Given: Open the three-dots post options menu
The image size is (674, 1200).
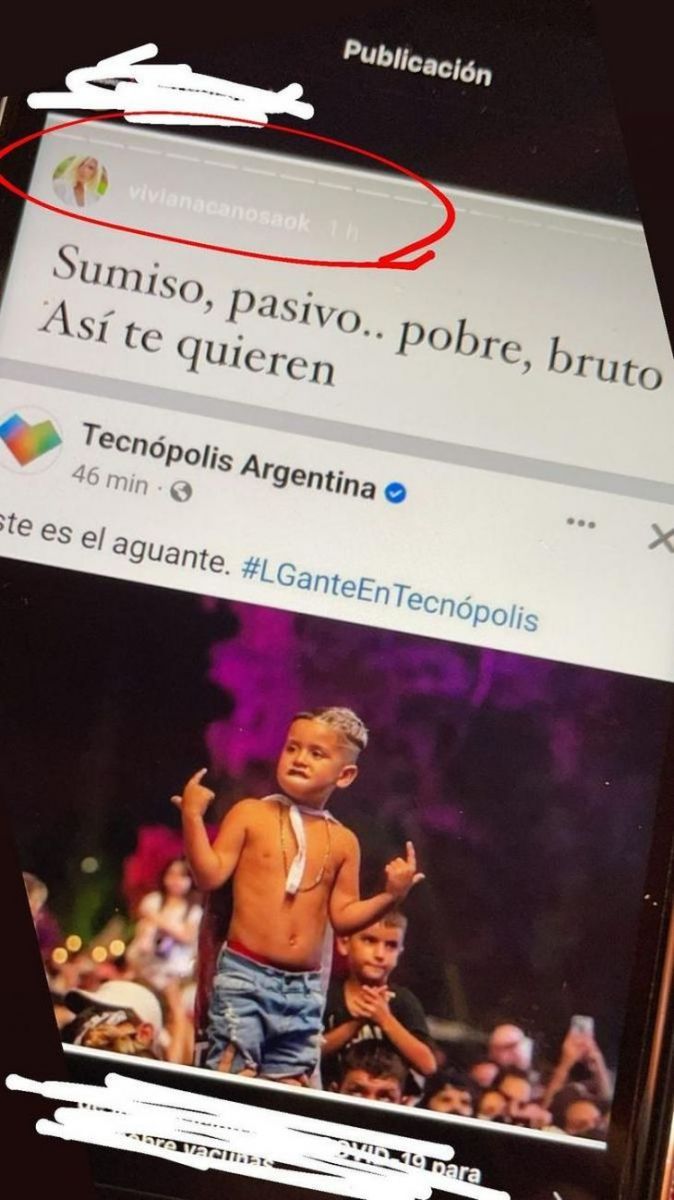Looking at the screenshot, I should click(580, 523).
